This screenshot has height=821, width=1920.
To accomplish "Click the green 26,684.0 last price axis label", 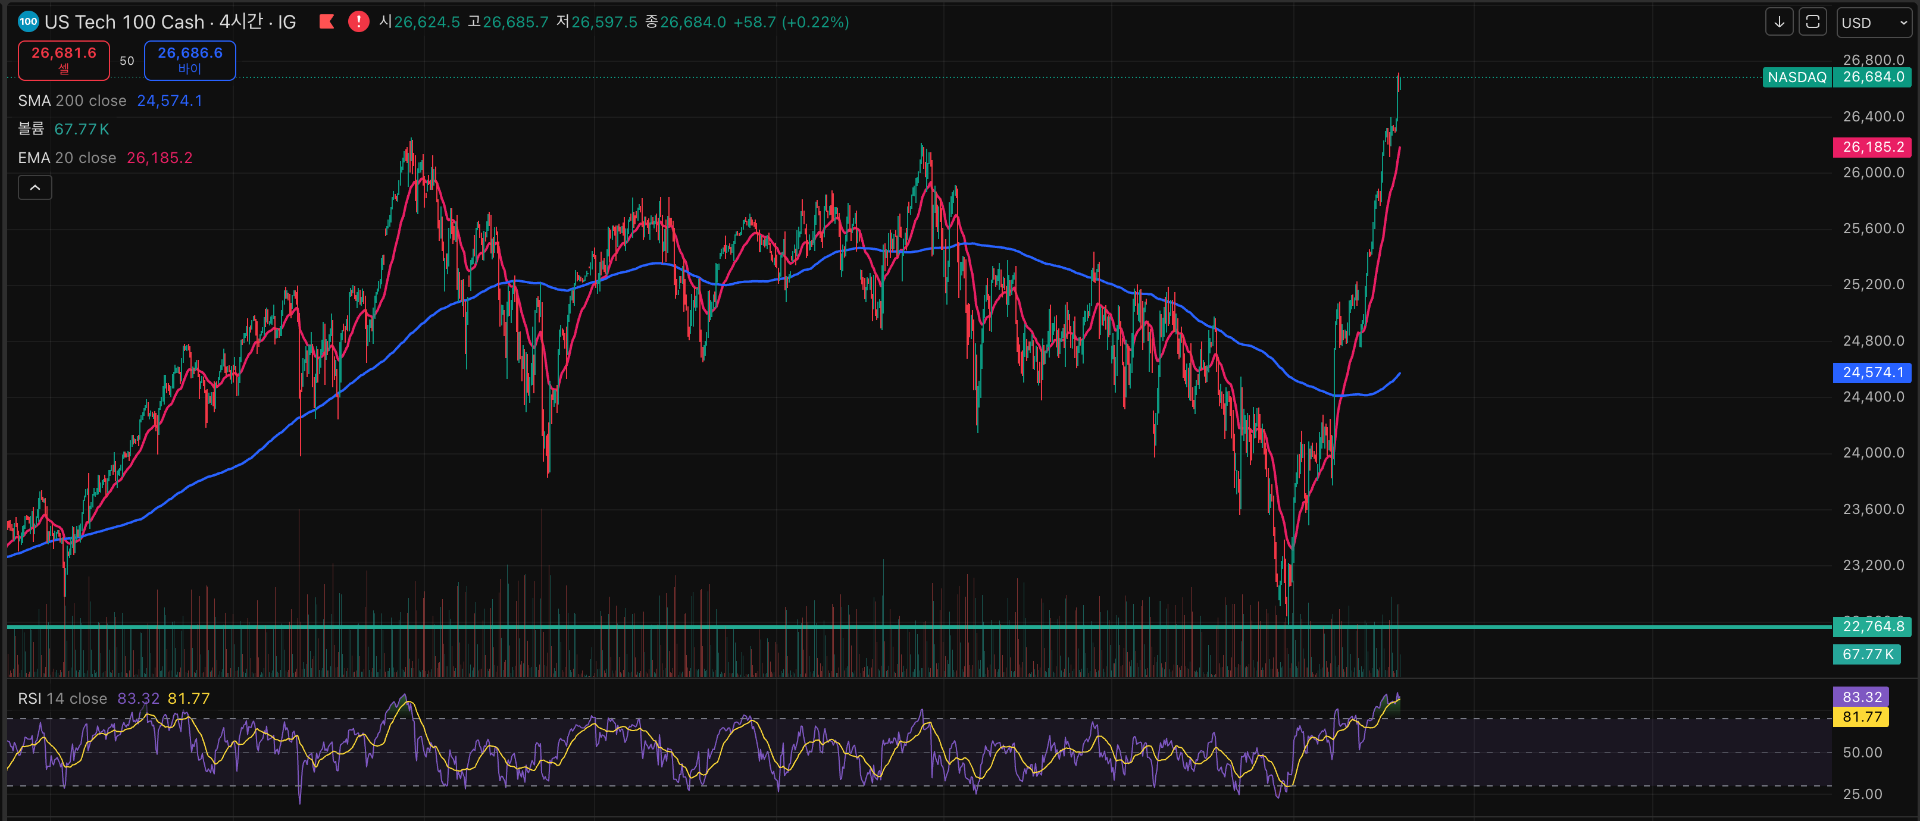I will (x=1873, y=77).
